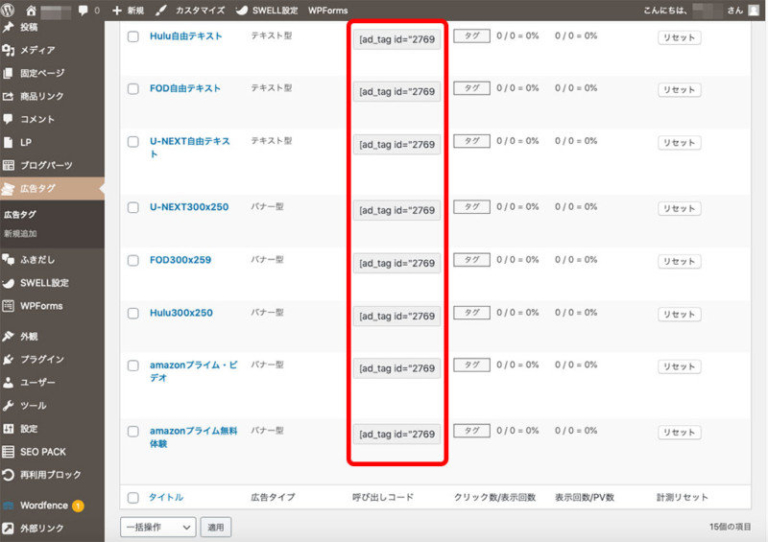This screenshot has height=542, width=768.
Task: Check the U-NEXT300x250 row checkbox
Action: (x=133, y=208)
